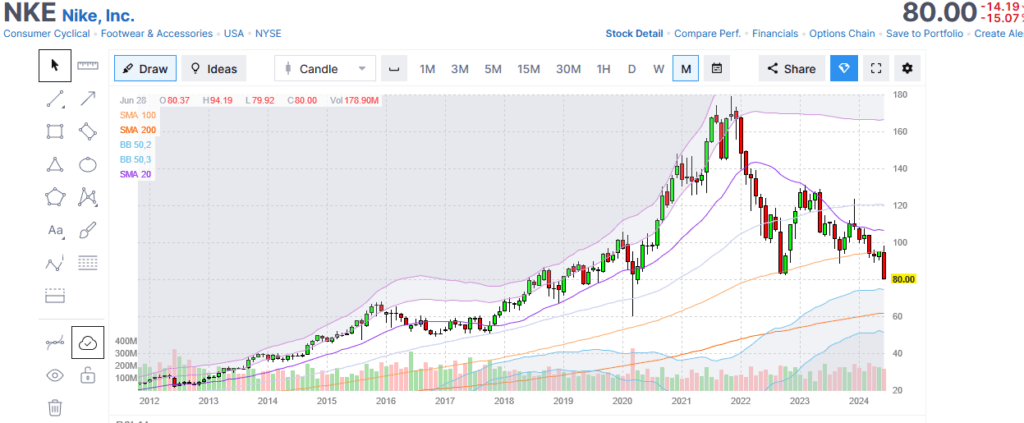Switch to 5M timeframe
This screenshot has width=1024, height=423.
click(x=493, y=69)
